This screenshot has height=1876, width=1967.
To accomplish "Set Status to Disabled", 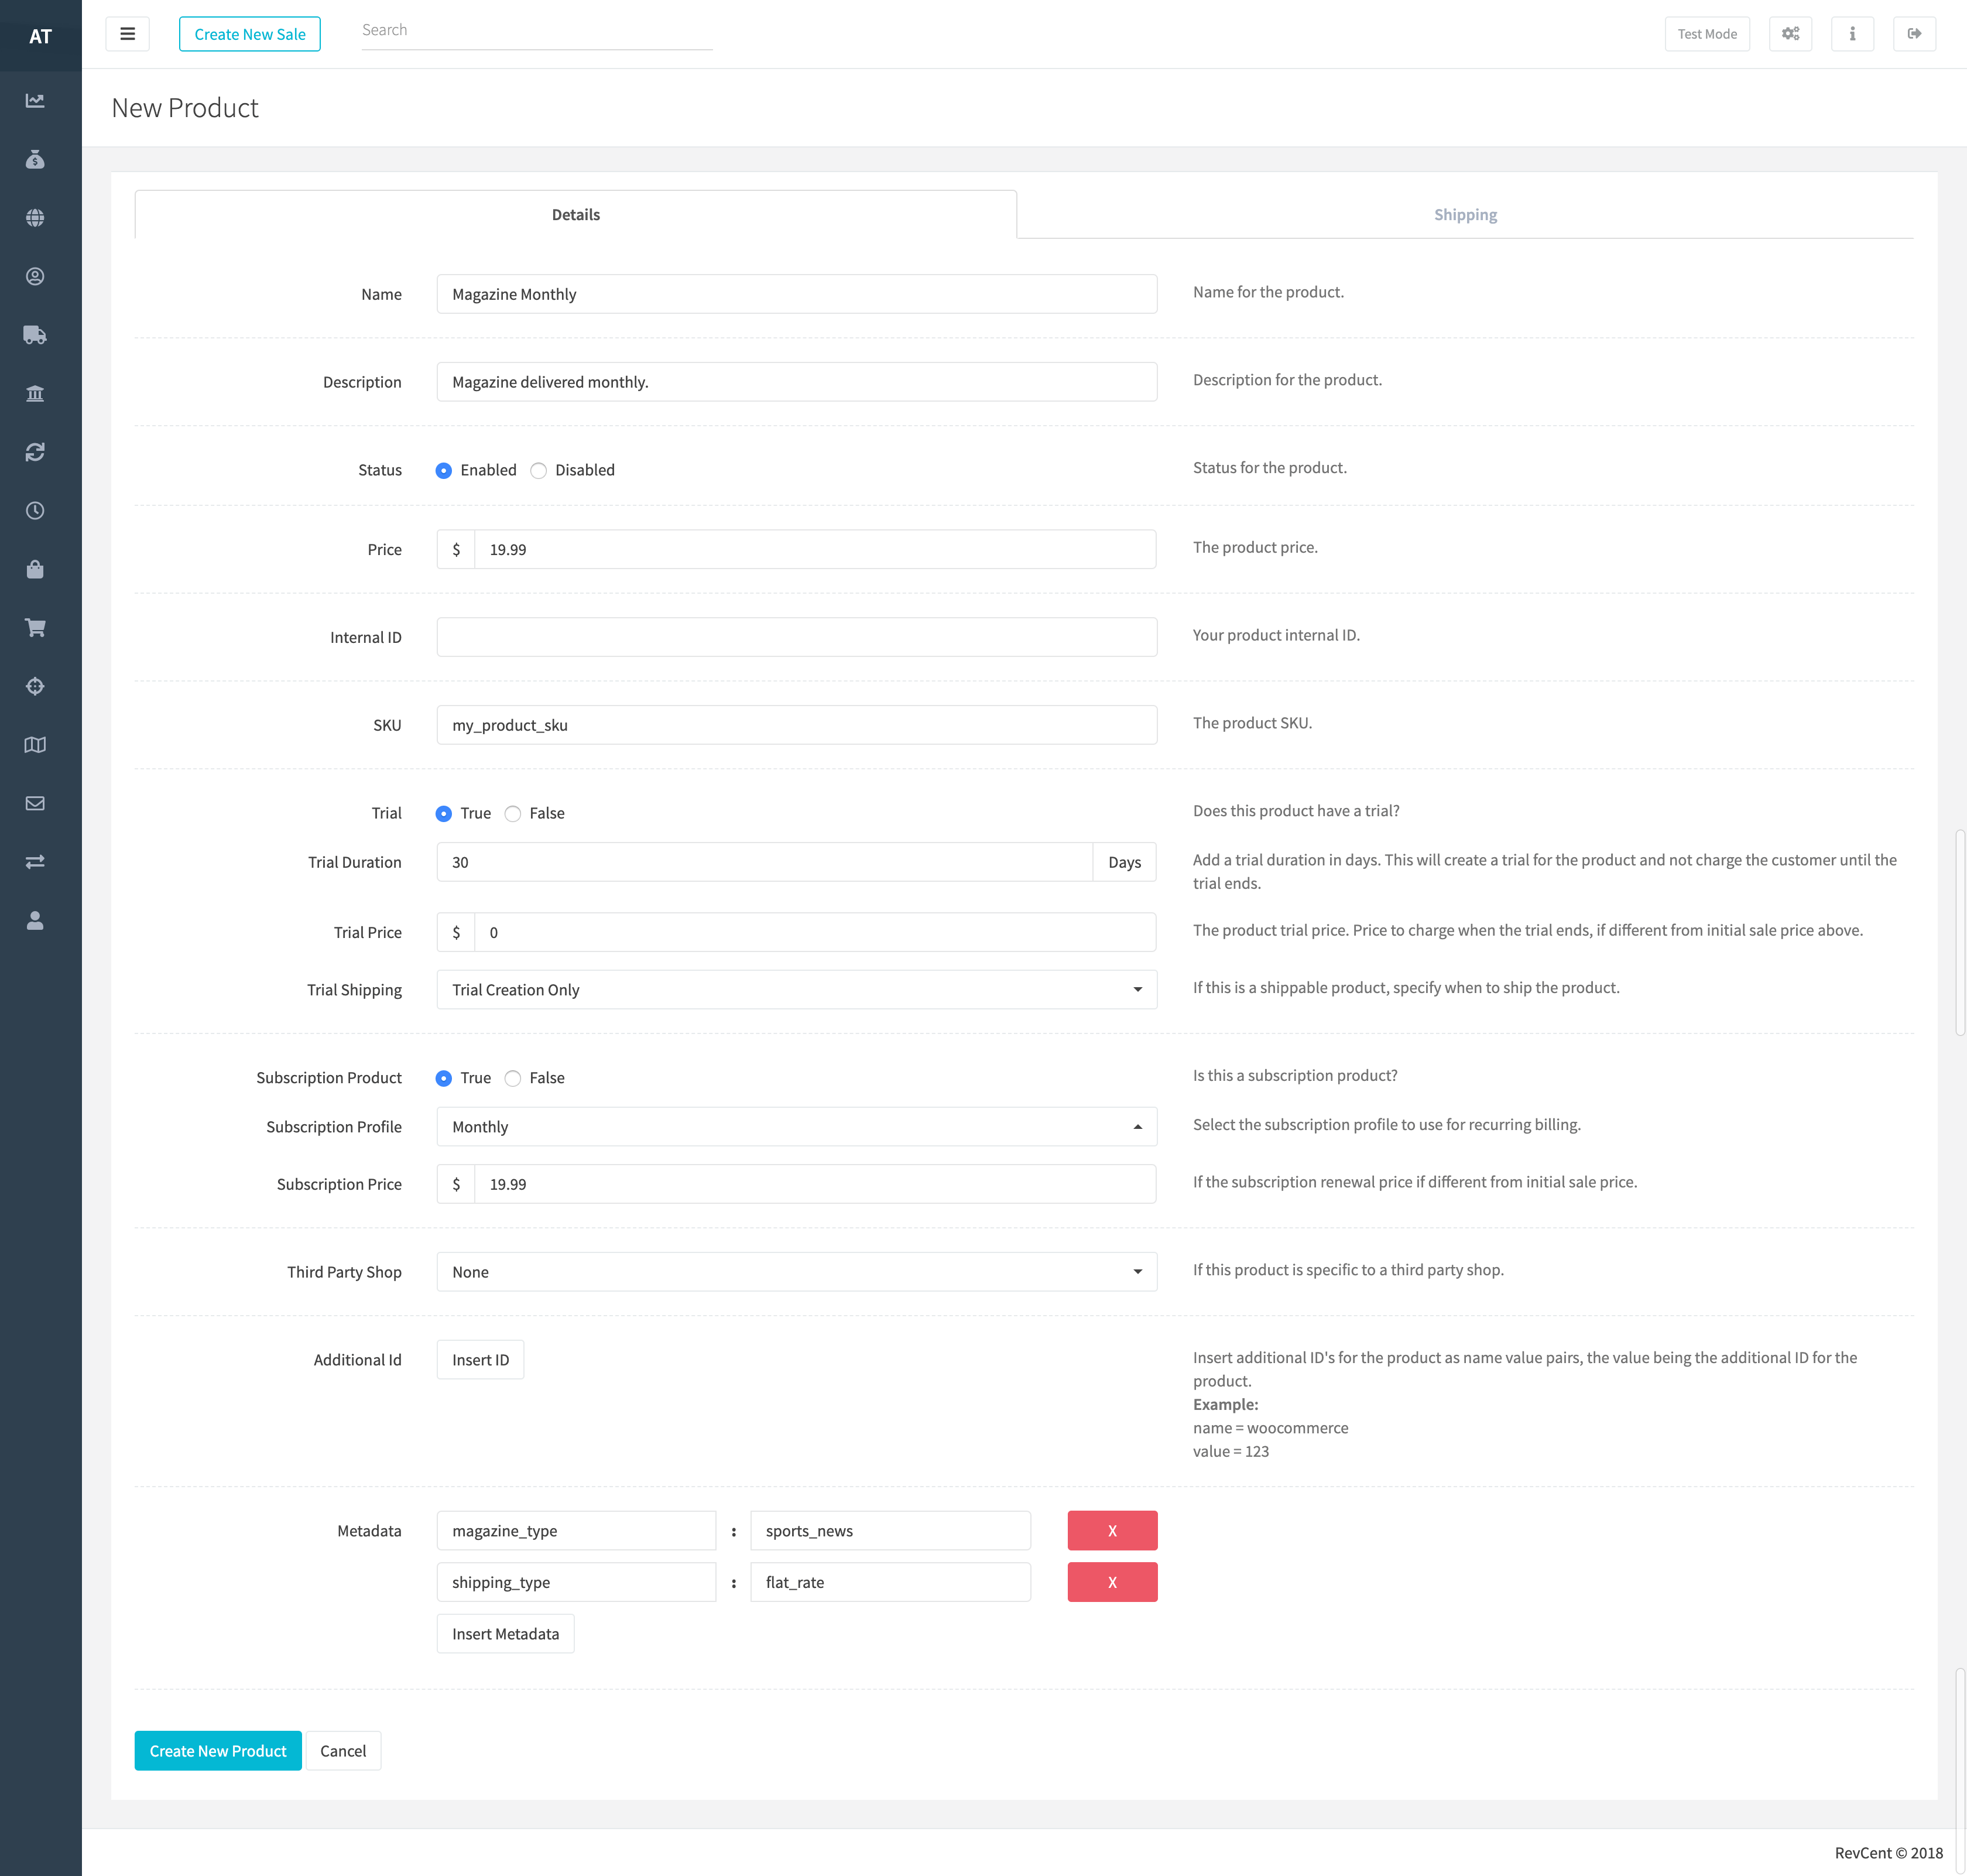I will tap(539, 471).
